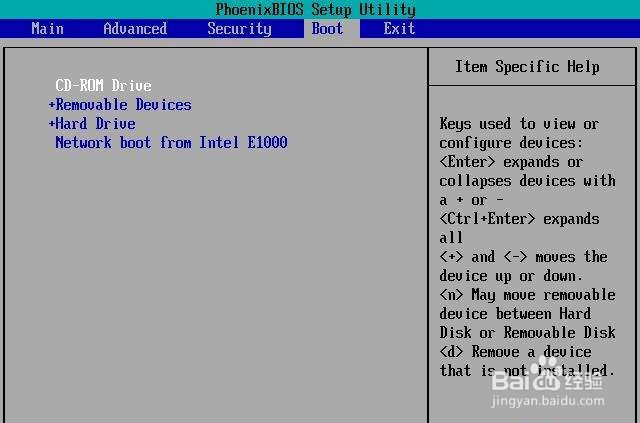
Task: Click the 'configure devices:' help line
Action: point(511,143)
